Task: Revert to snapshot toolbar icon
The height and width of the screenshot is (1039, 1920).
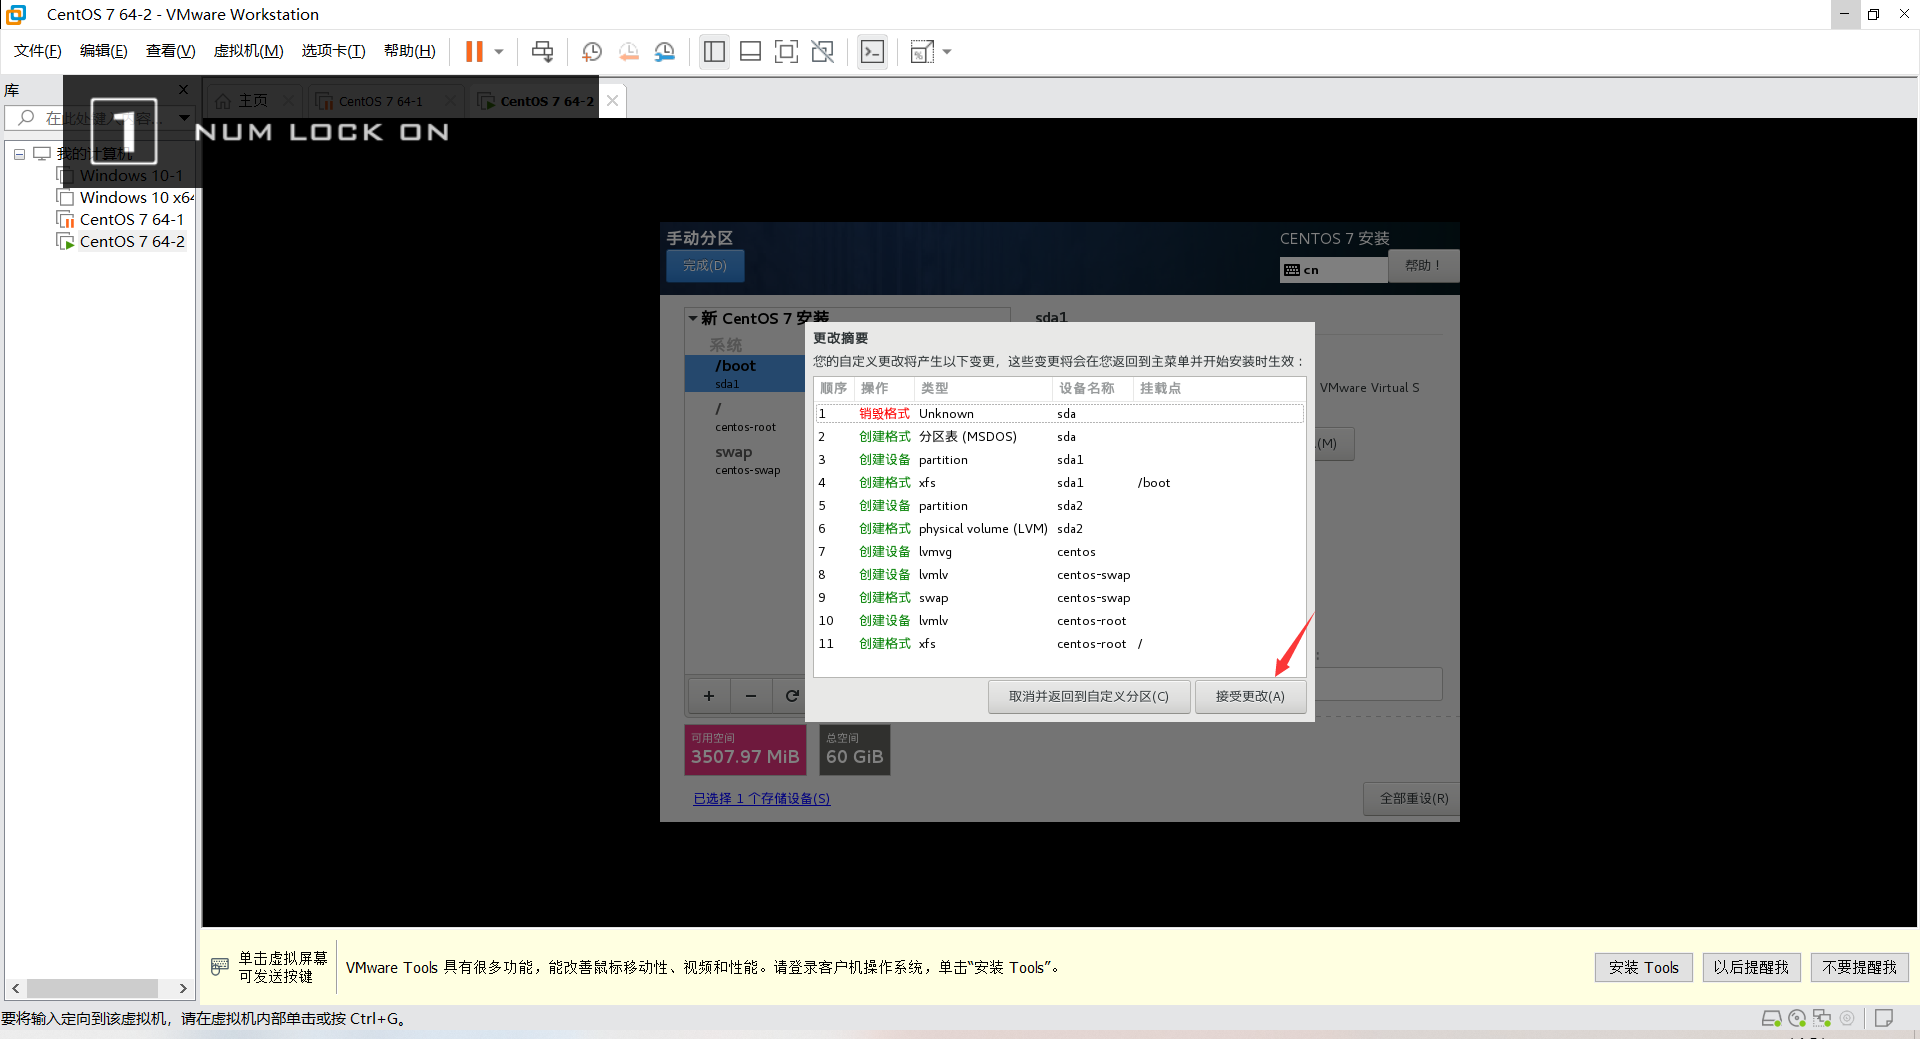Action: [x=628, y=52]
